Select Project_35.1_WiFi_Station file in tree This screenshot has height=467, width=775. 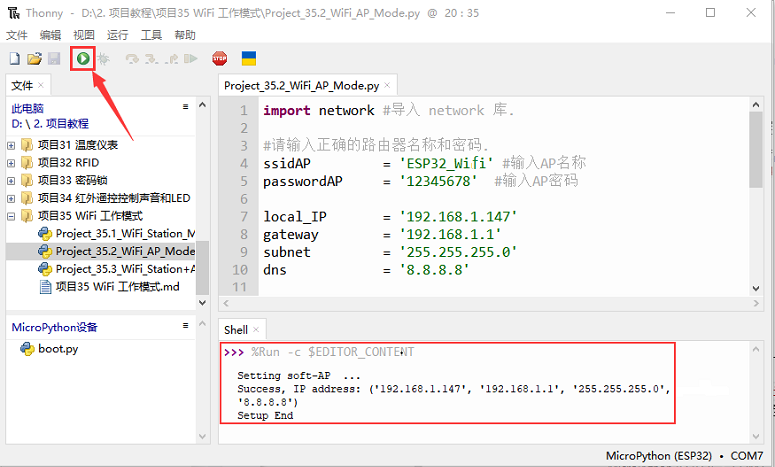coord(124,234)
